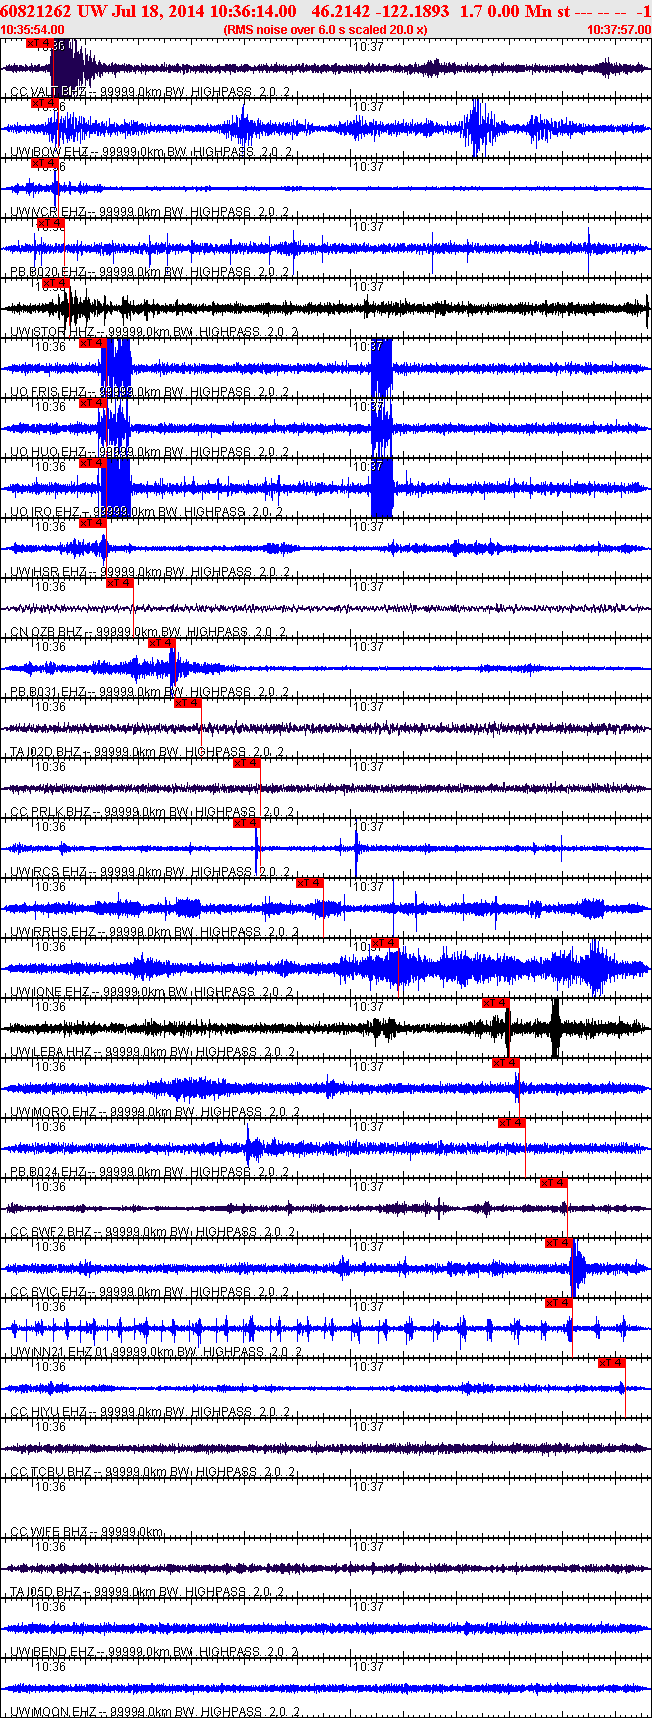This screenshot has width=652, height=1718.
Task: Click the 10:37 time tick on UW MOON trace
Action: (368, 1667)
